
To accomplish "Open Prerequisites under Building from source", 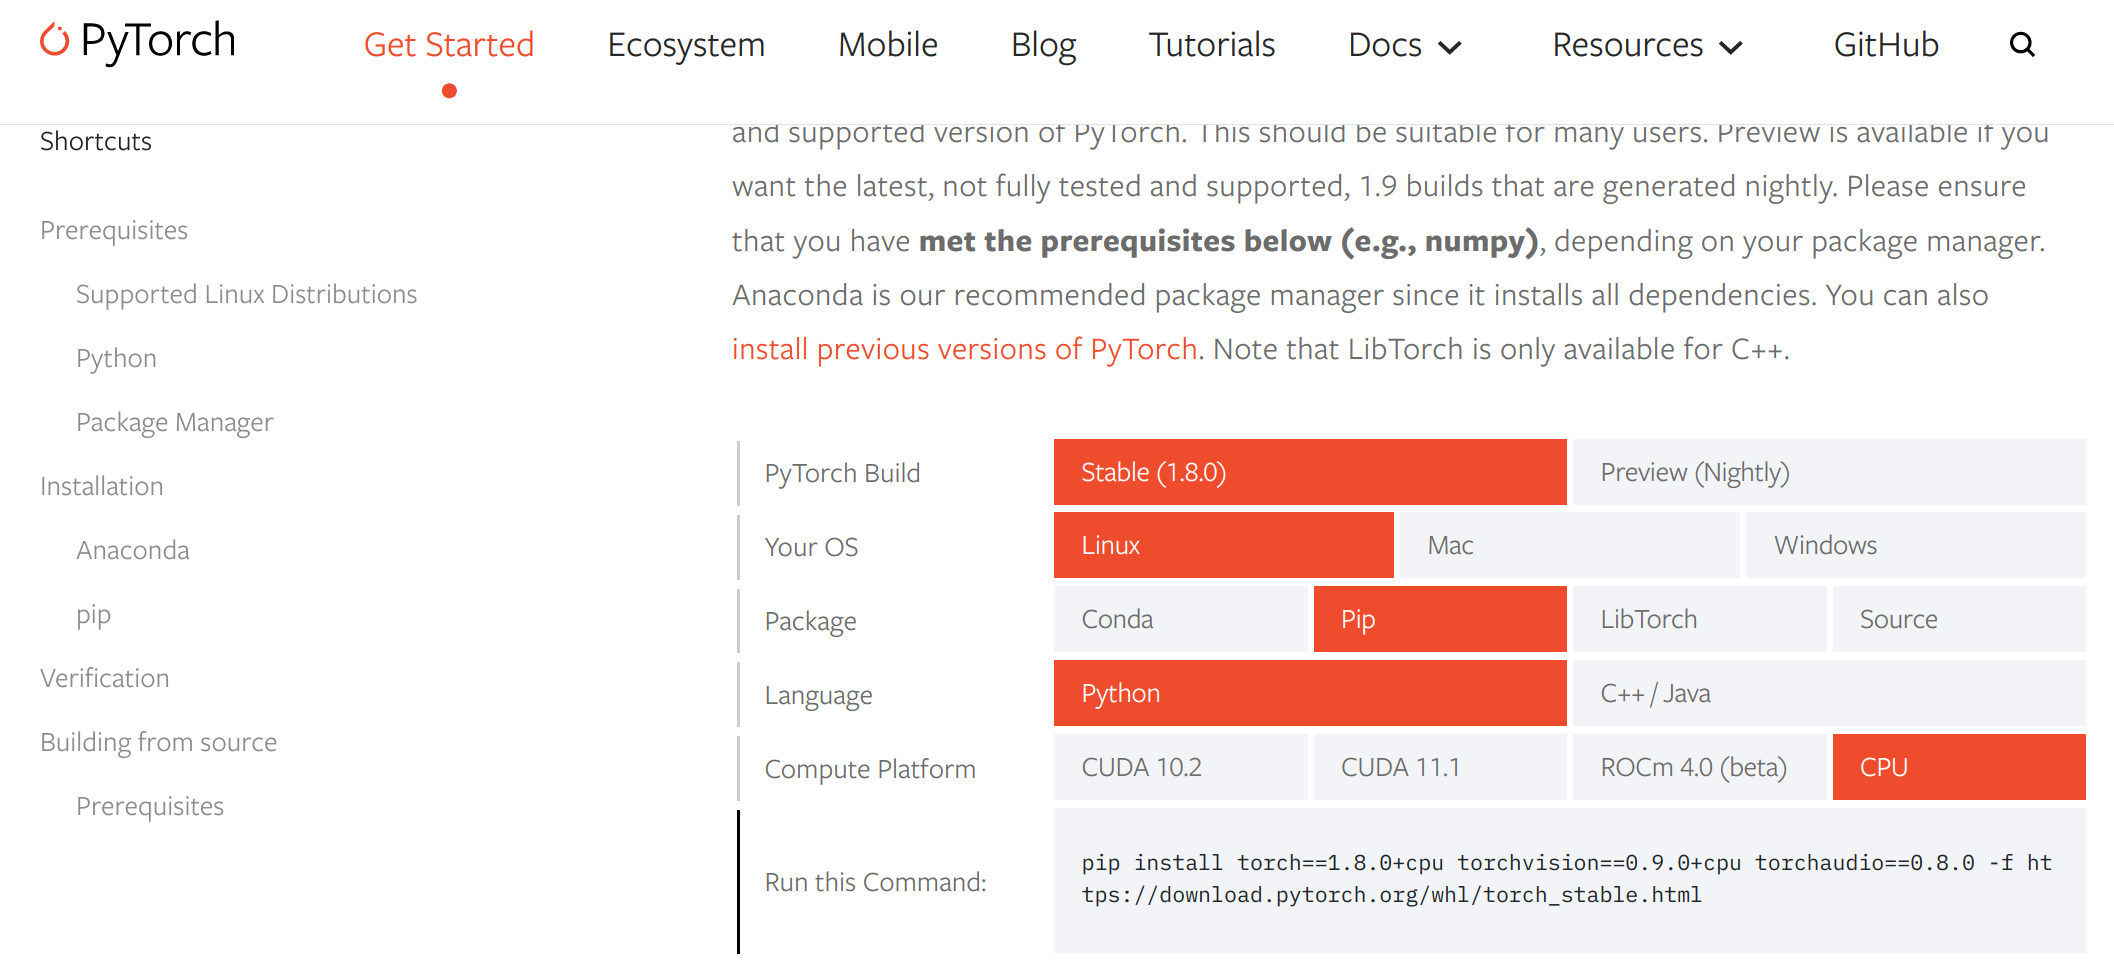I will pyautogui.click(x=150, y=807).
